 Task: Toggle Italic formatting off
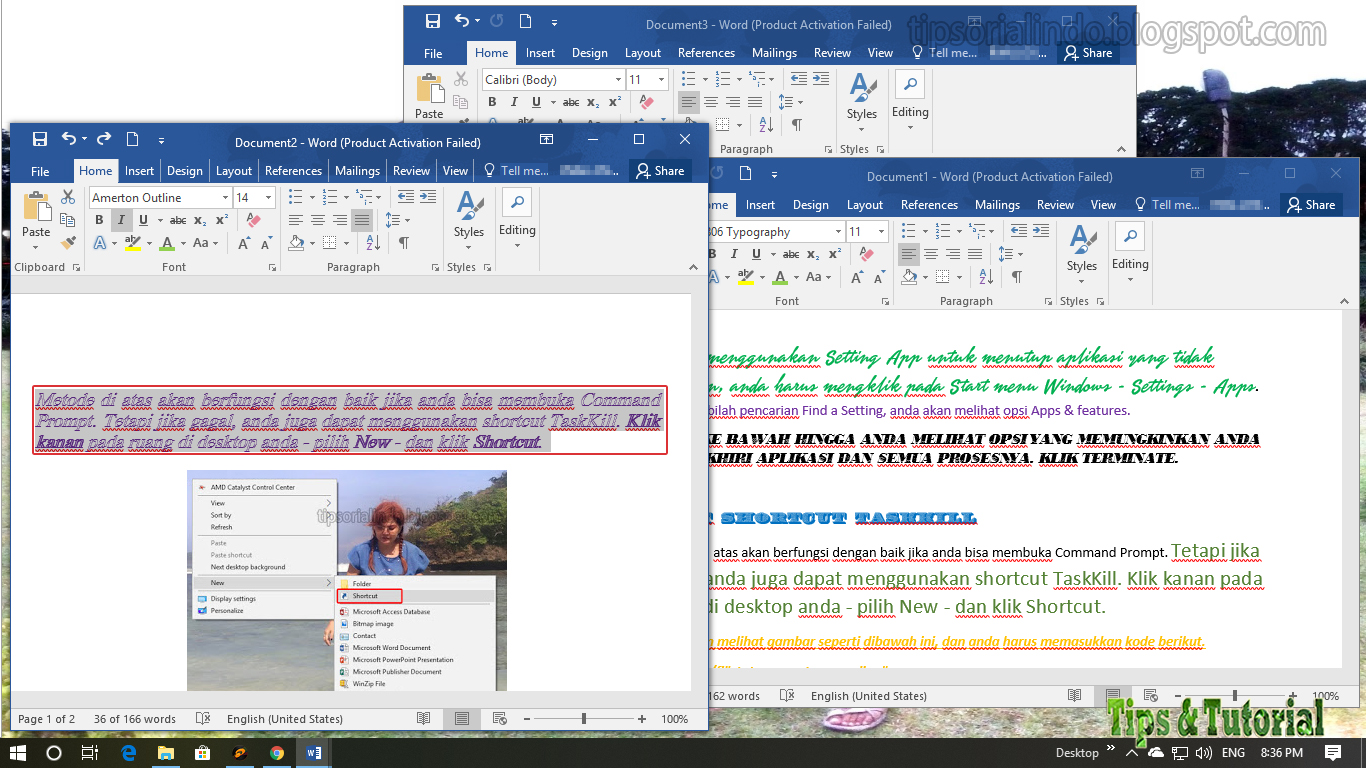tap(120, 219)
